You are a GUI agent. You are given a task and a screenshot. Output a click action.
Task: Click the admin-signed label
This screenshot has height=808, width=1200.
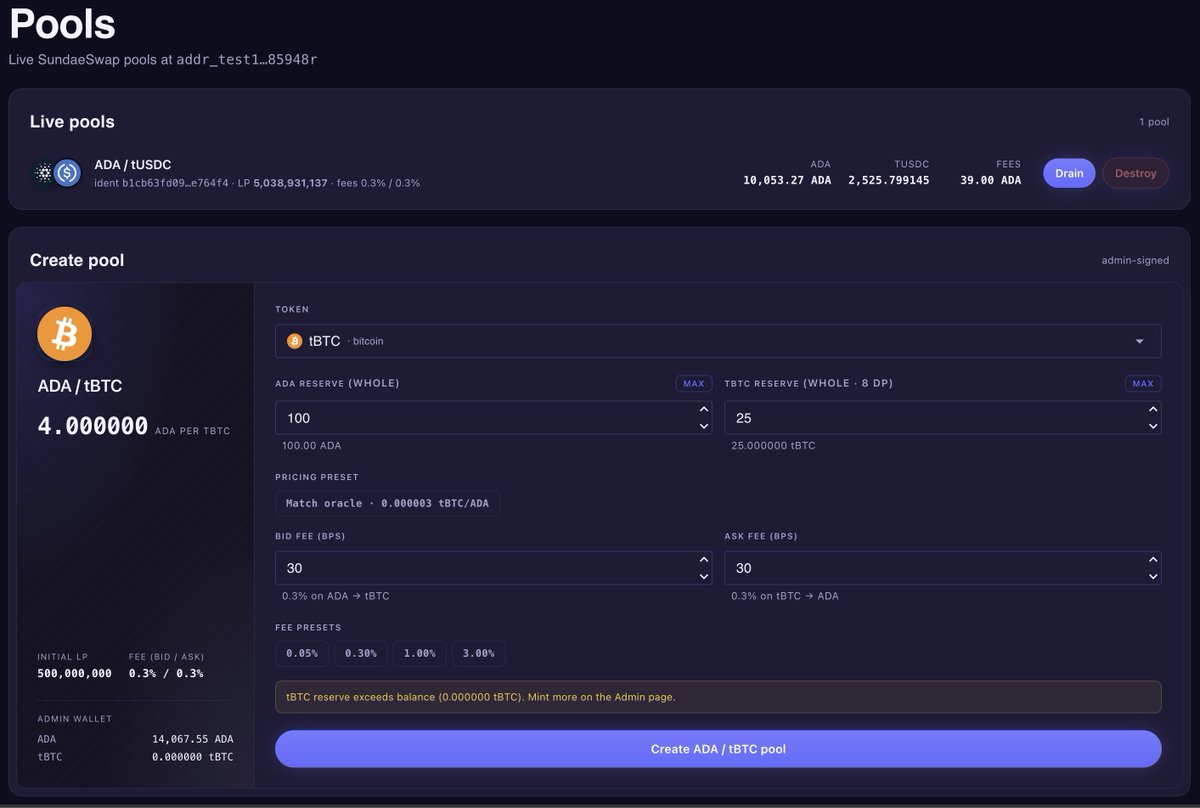coord(1135,260)
